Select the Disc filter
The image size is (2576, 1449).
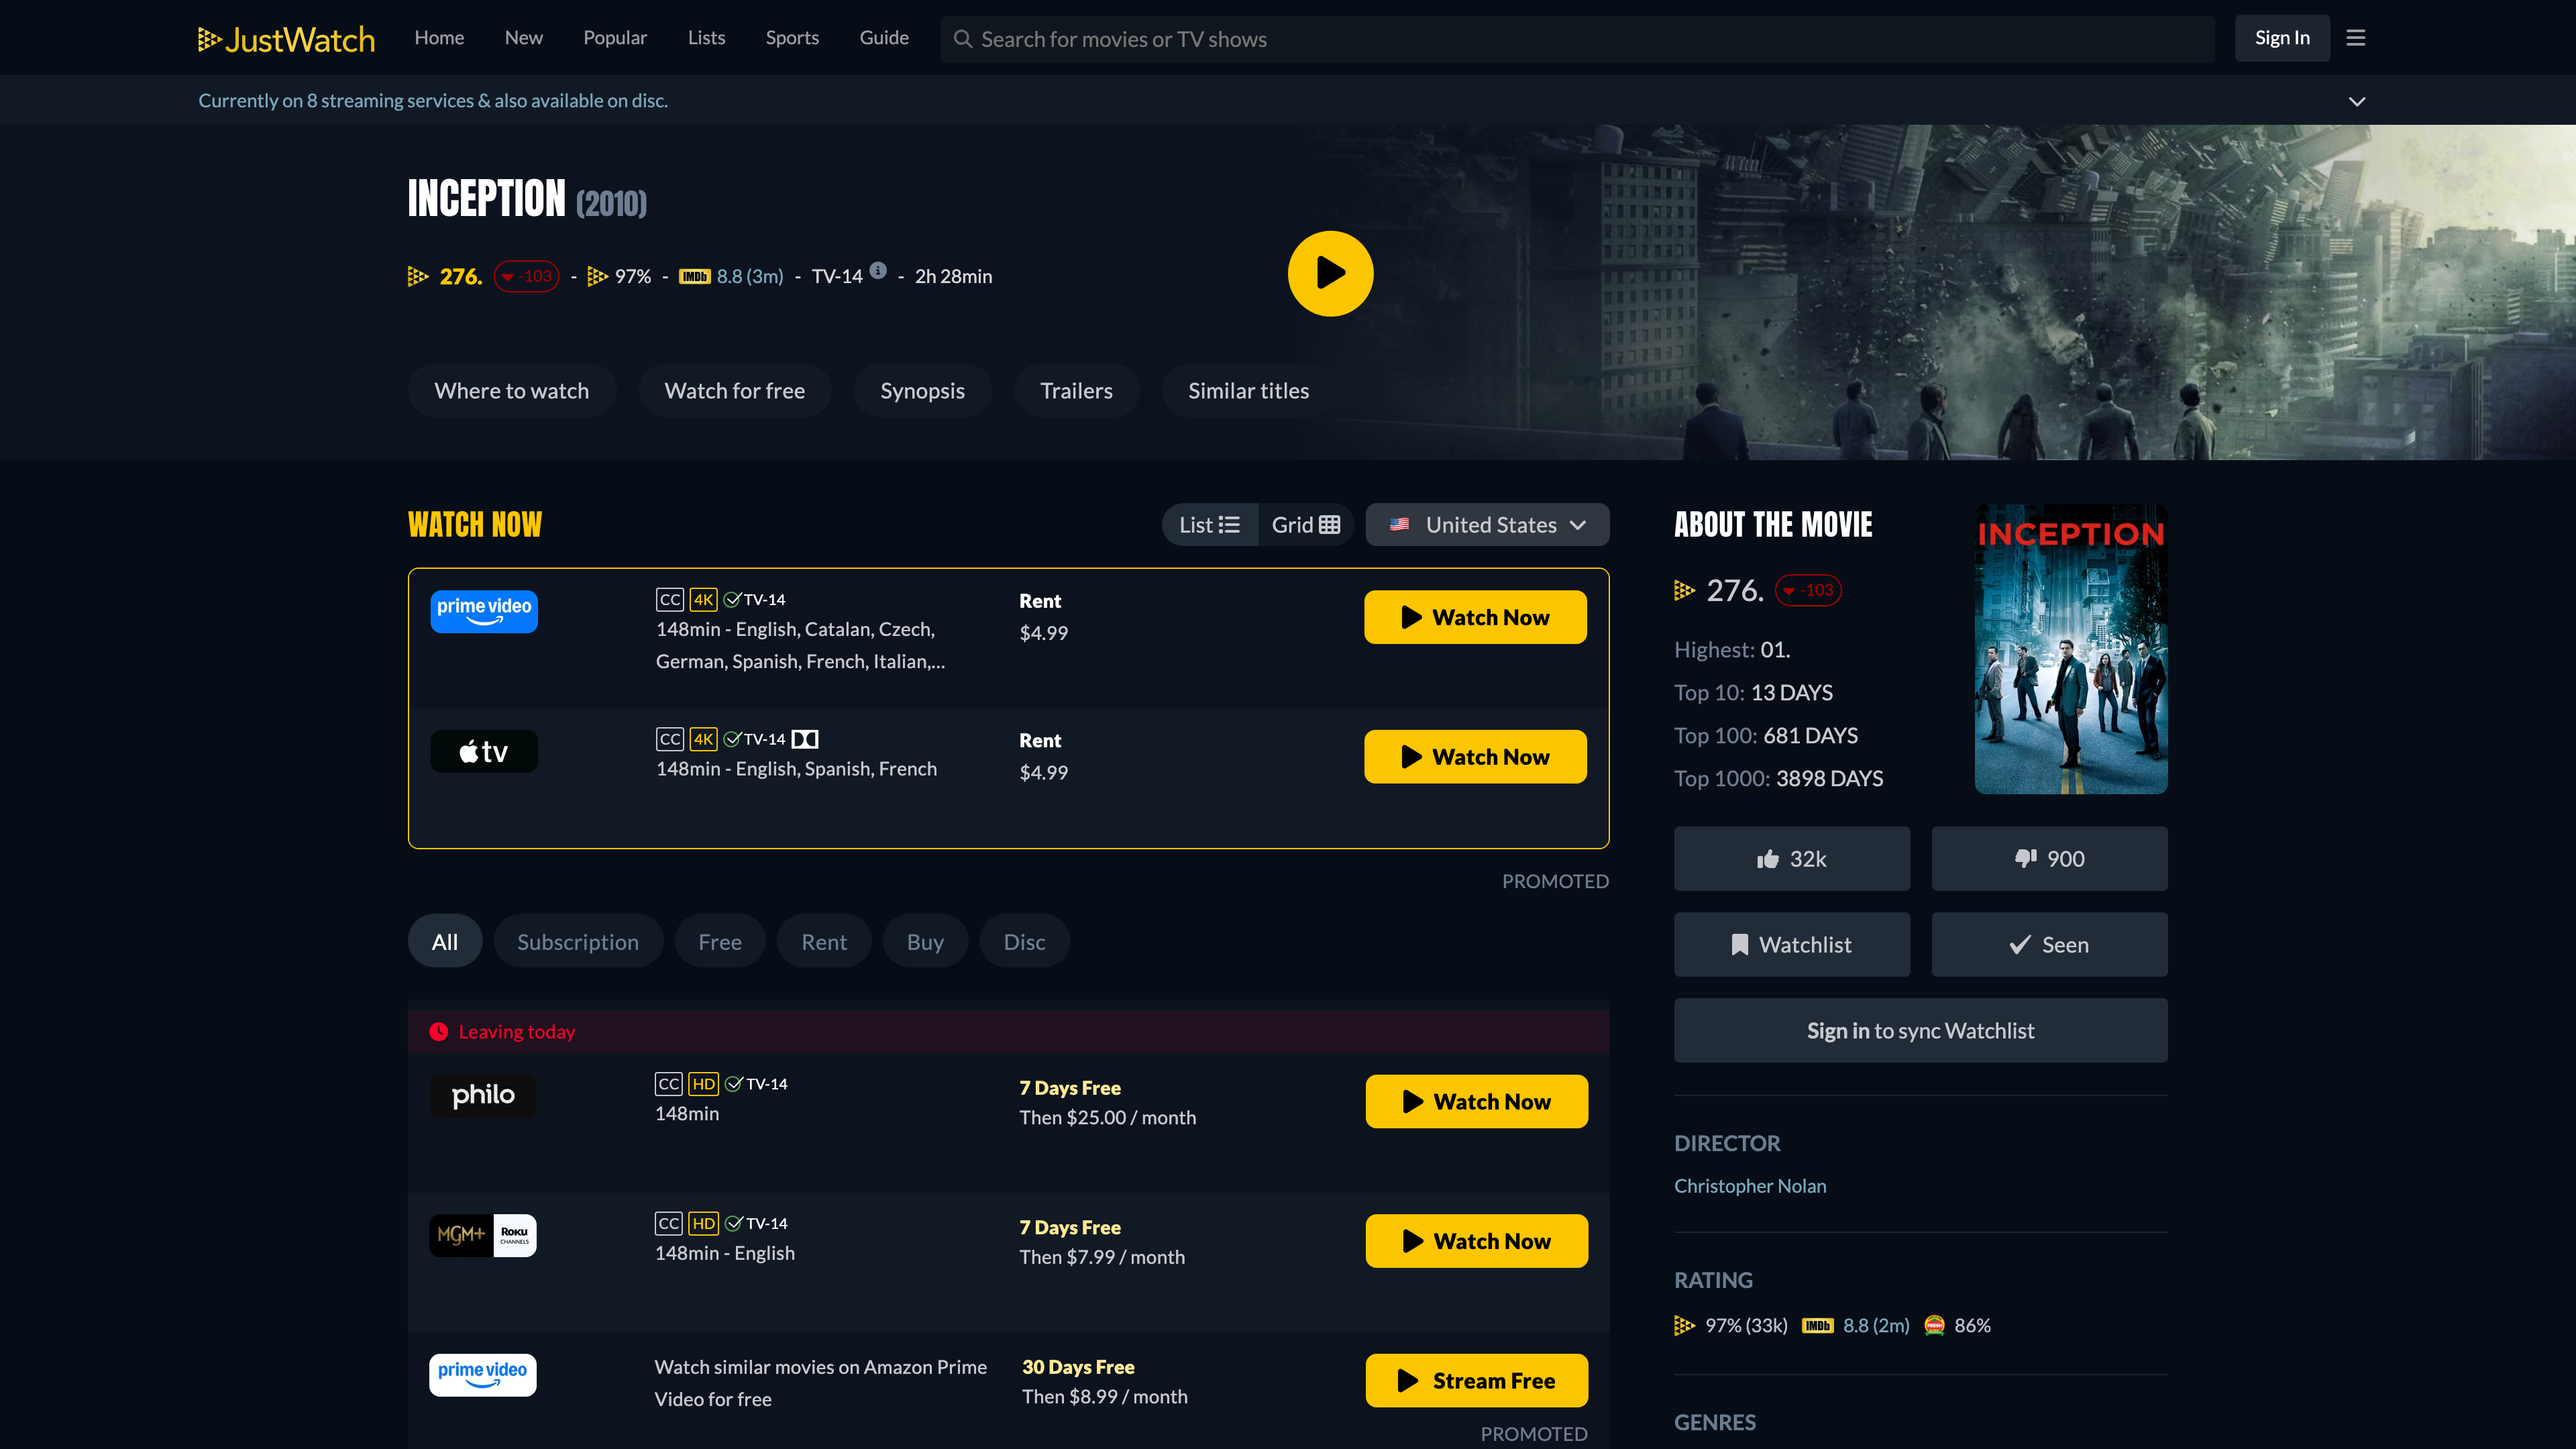click(1024, 941)
